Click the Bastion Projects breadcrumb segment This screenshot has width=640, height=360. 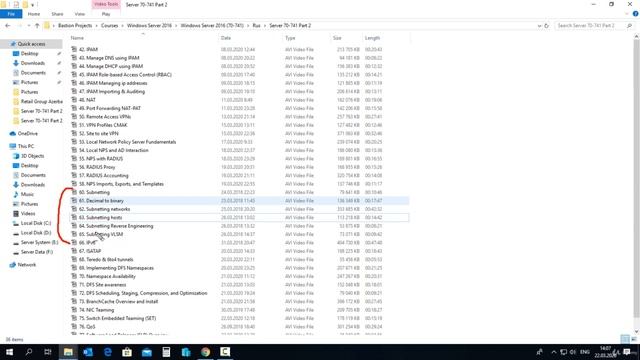click(75, 25)
